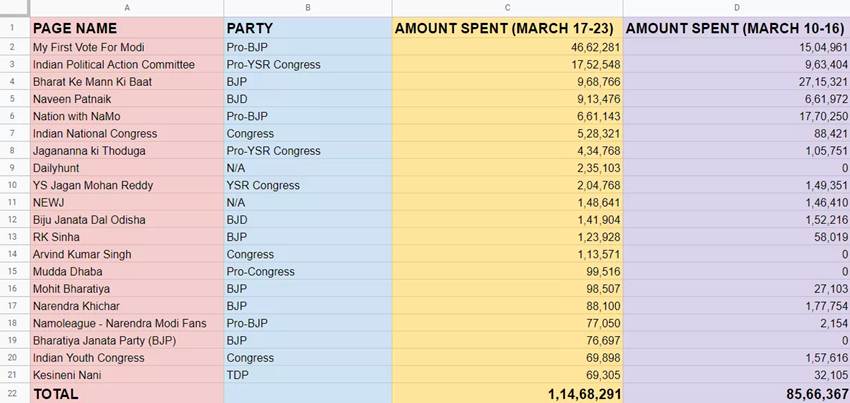
Task: Select the Indian Political Action Committee cell
Action: pyautogui.click(x=126, y=64)
